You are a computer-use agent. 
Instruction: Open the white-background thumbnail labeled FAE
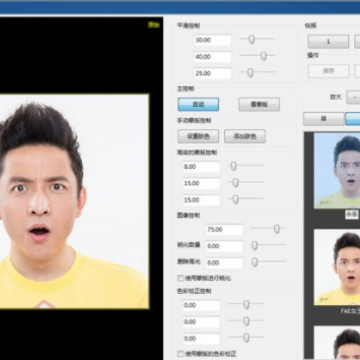click(x=337, y=267)
